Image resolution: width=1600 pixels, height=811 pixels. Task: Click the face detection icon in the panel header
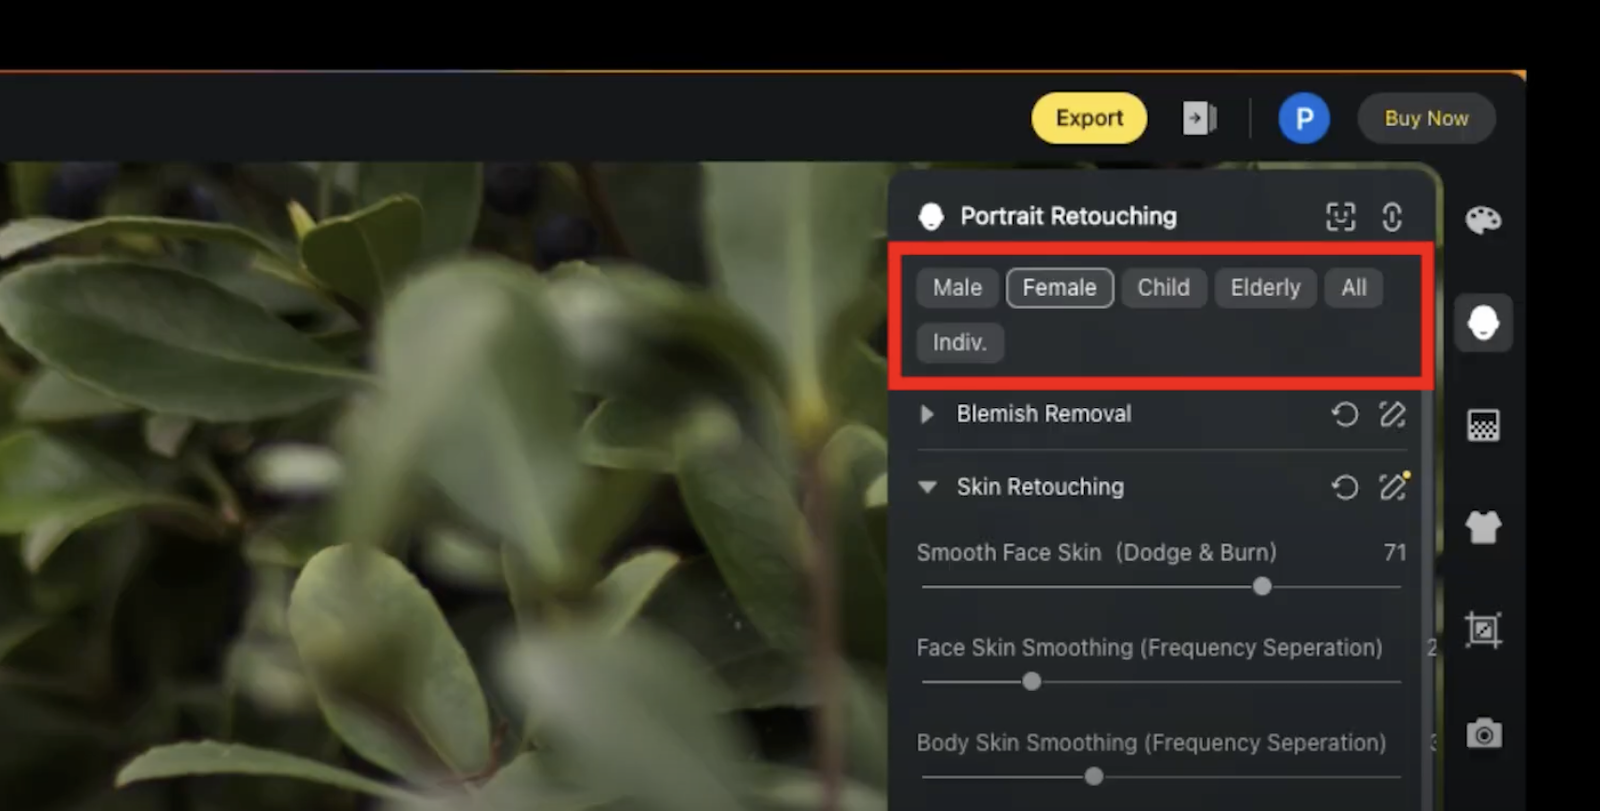tap(1341, 216)
